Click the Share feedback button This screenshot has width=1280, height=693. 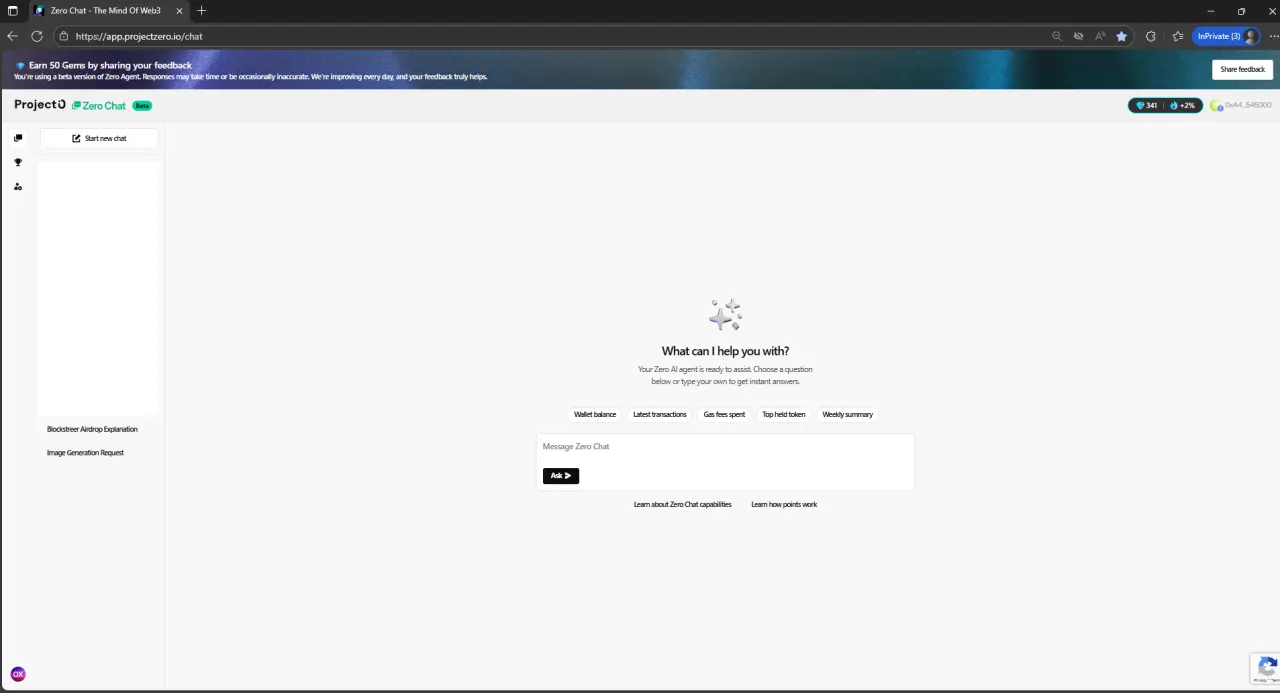[x=1243, y=69]
